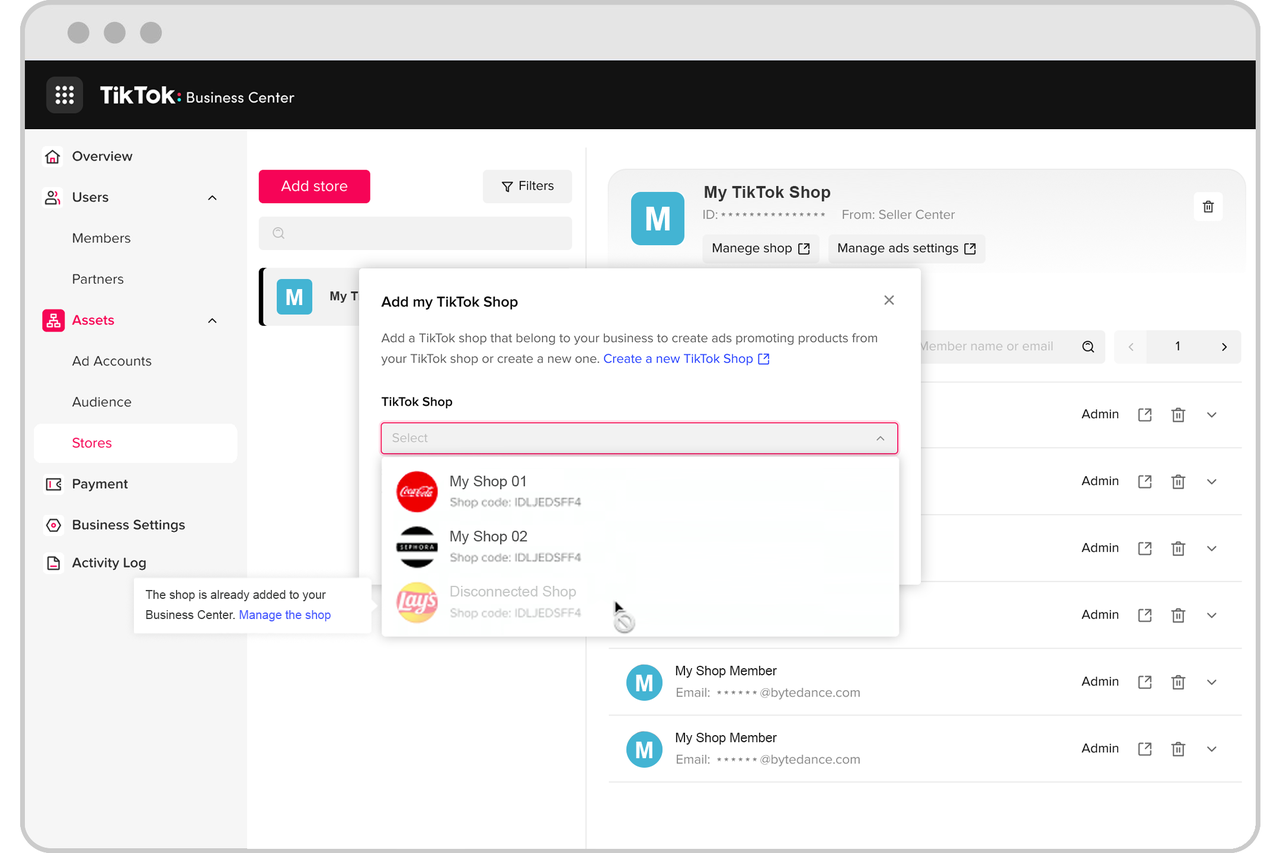
Task: Open the TikTok Shop select dropdown
Action: point(639,438)
